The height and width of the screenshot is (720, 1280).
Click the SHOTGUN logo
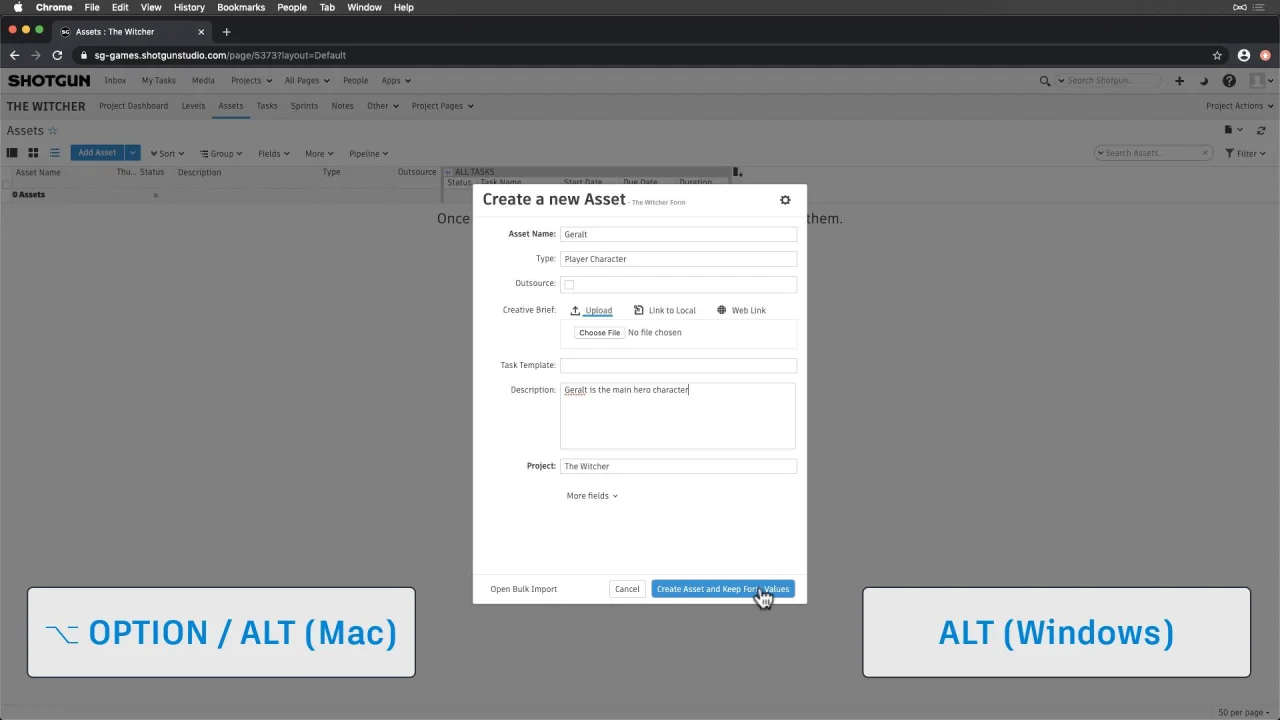pyautogui.click(x=49, y=81)
